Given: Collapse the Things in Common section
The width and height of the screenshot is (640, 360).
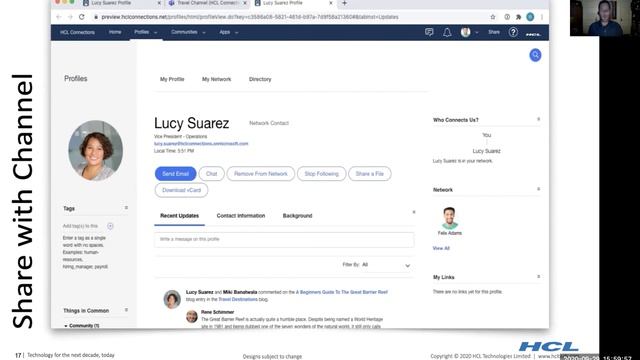Looking at the screenshot, I should pos(126,310).
